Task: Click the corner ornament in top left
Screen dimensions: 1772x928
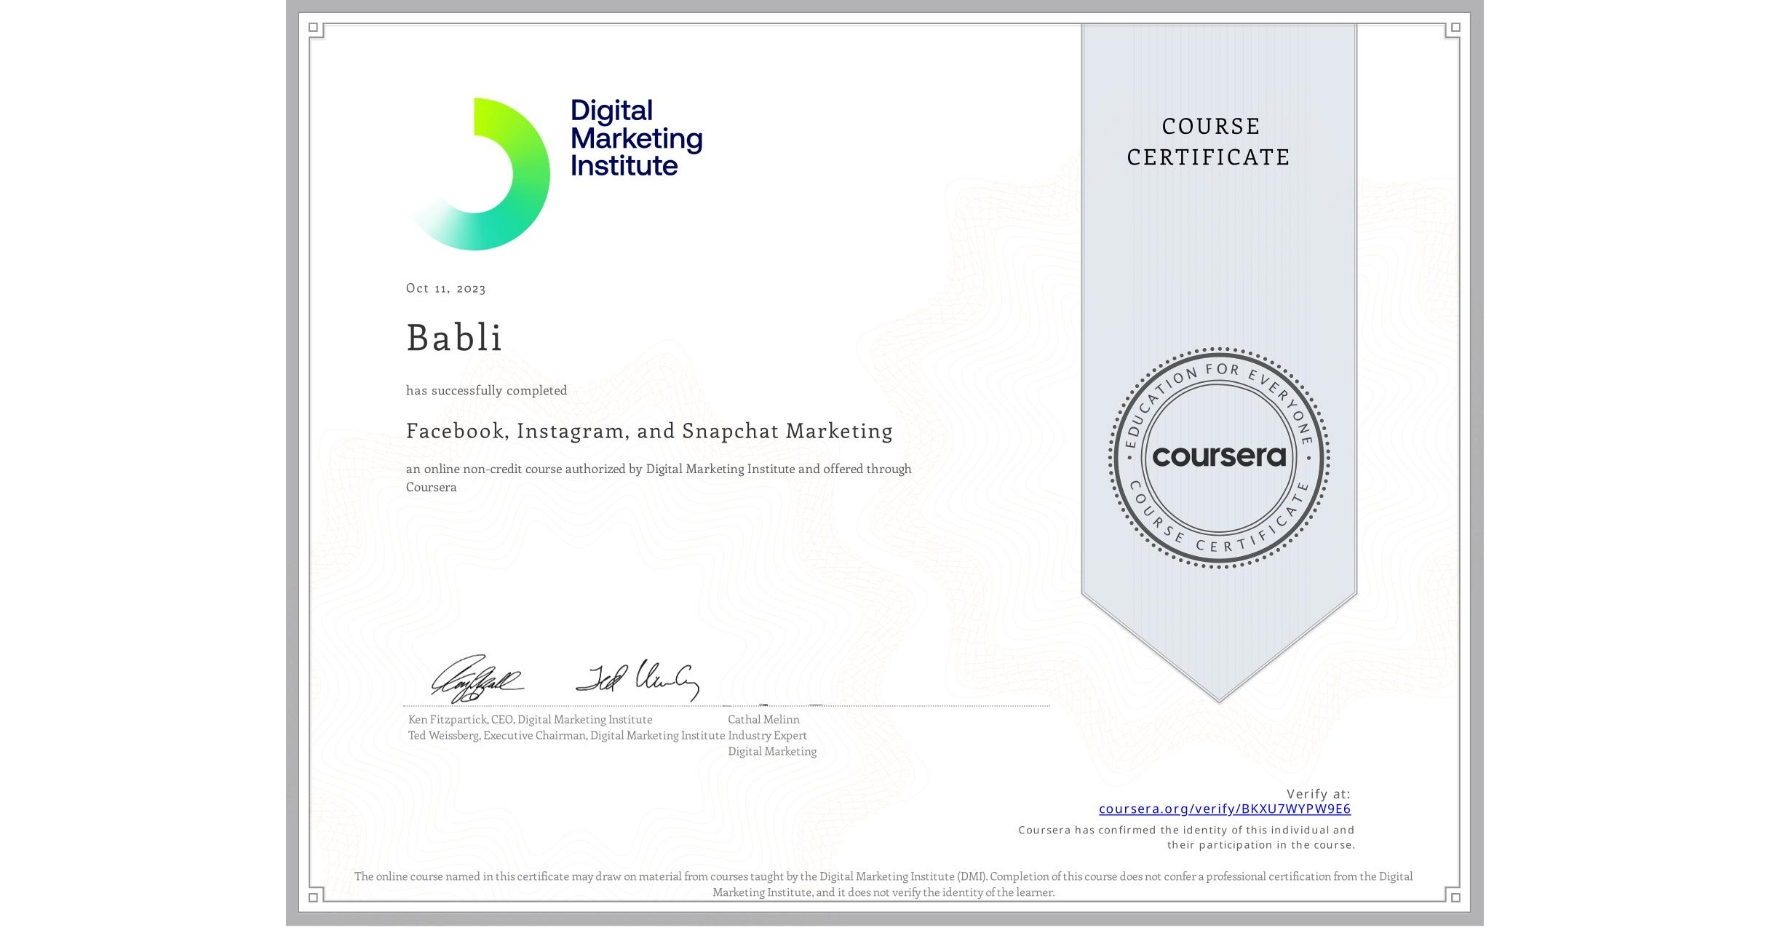Action: tap(315, 30)
